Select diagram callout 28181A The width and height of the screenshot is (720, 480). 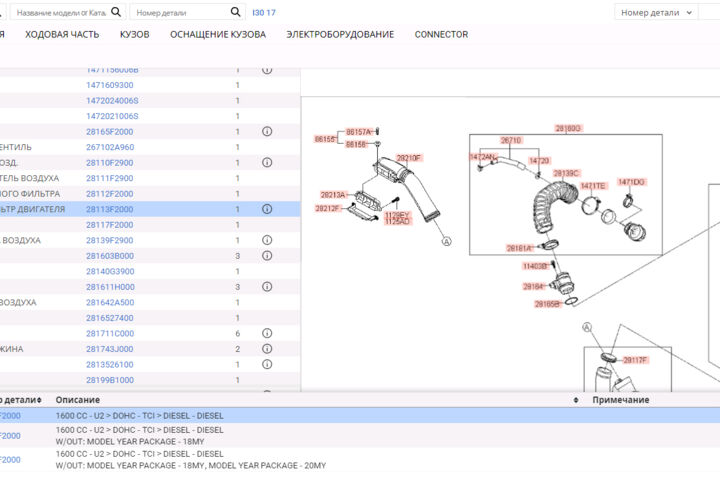519,248
